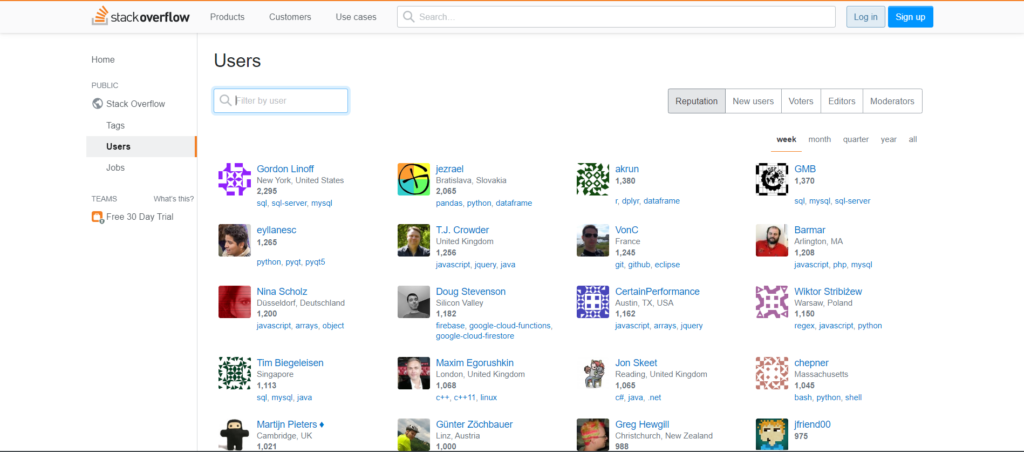The image size is (1024, 452).
Task: Switch to the Voters tab
Action: tap(801, 101)
